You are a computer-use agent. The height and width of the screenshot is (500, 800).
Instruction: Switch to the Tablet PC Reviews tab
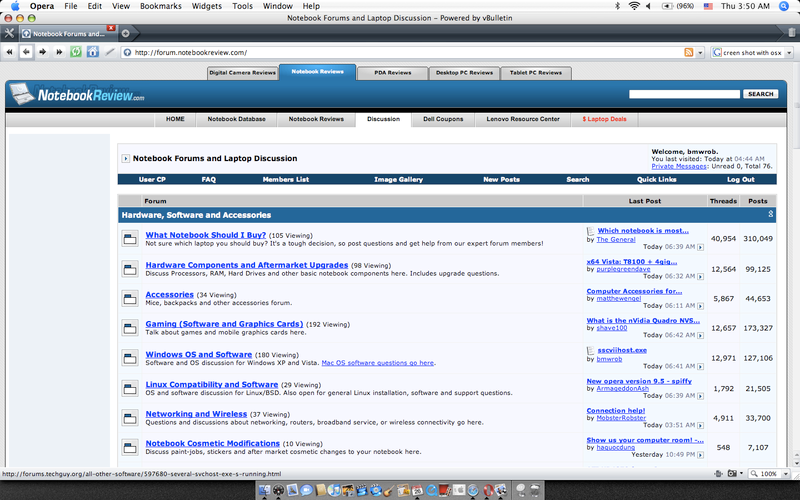point(536,73)
